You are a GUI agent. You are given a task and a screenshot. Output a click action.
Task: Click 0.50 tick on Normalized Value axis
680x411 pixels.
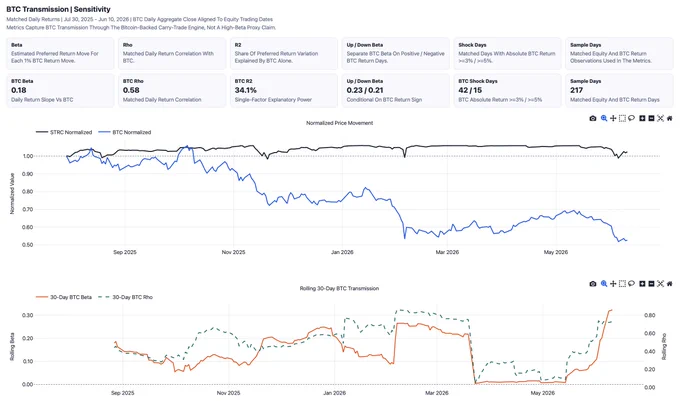pos(27,245)
